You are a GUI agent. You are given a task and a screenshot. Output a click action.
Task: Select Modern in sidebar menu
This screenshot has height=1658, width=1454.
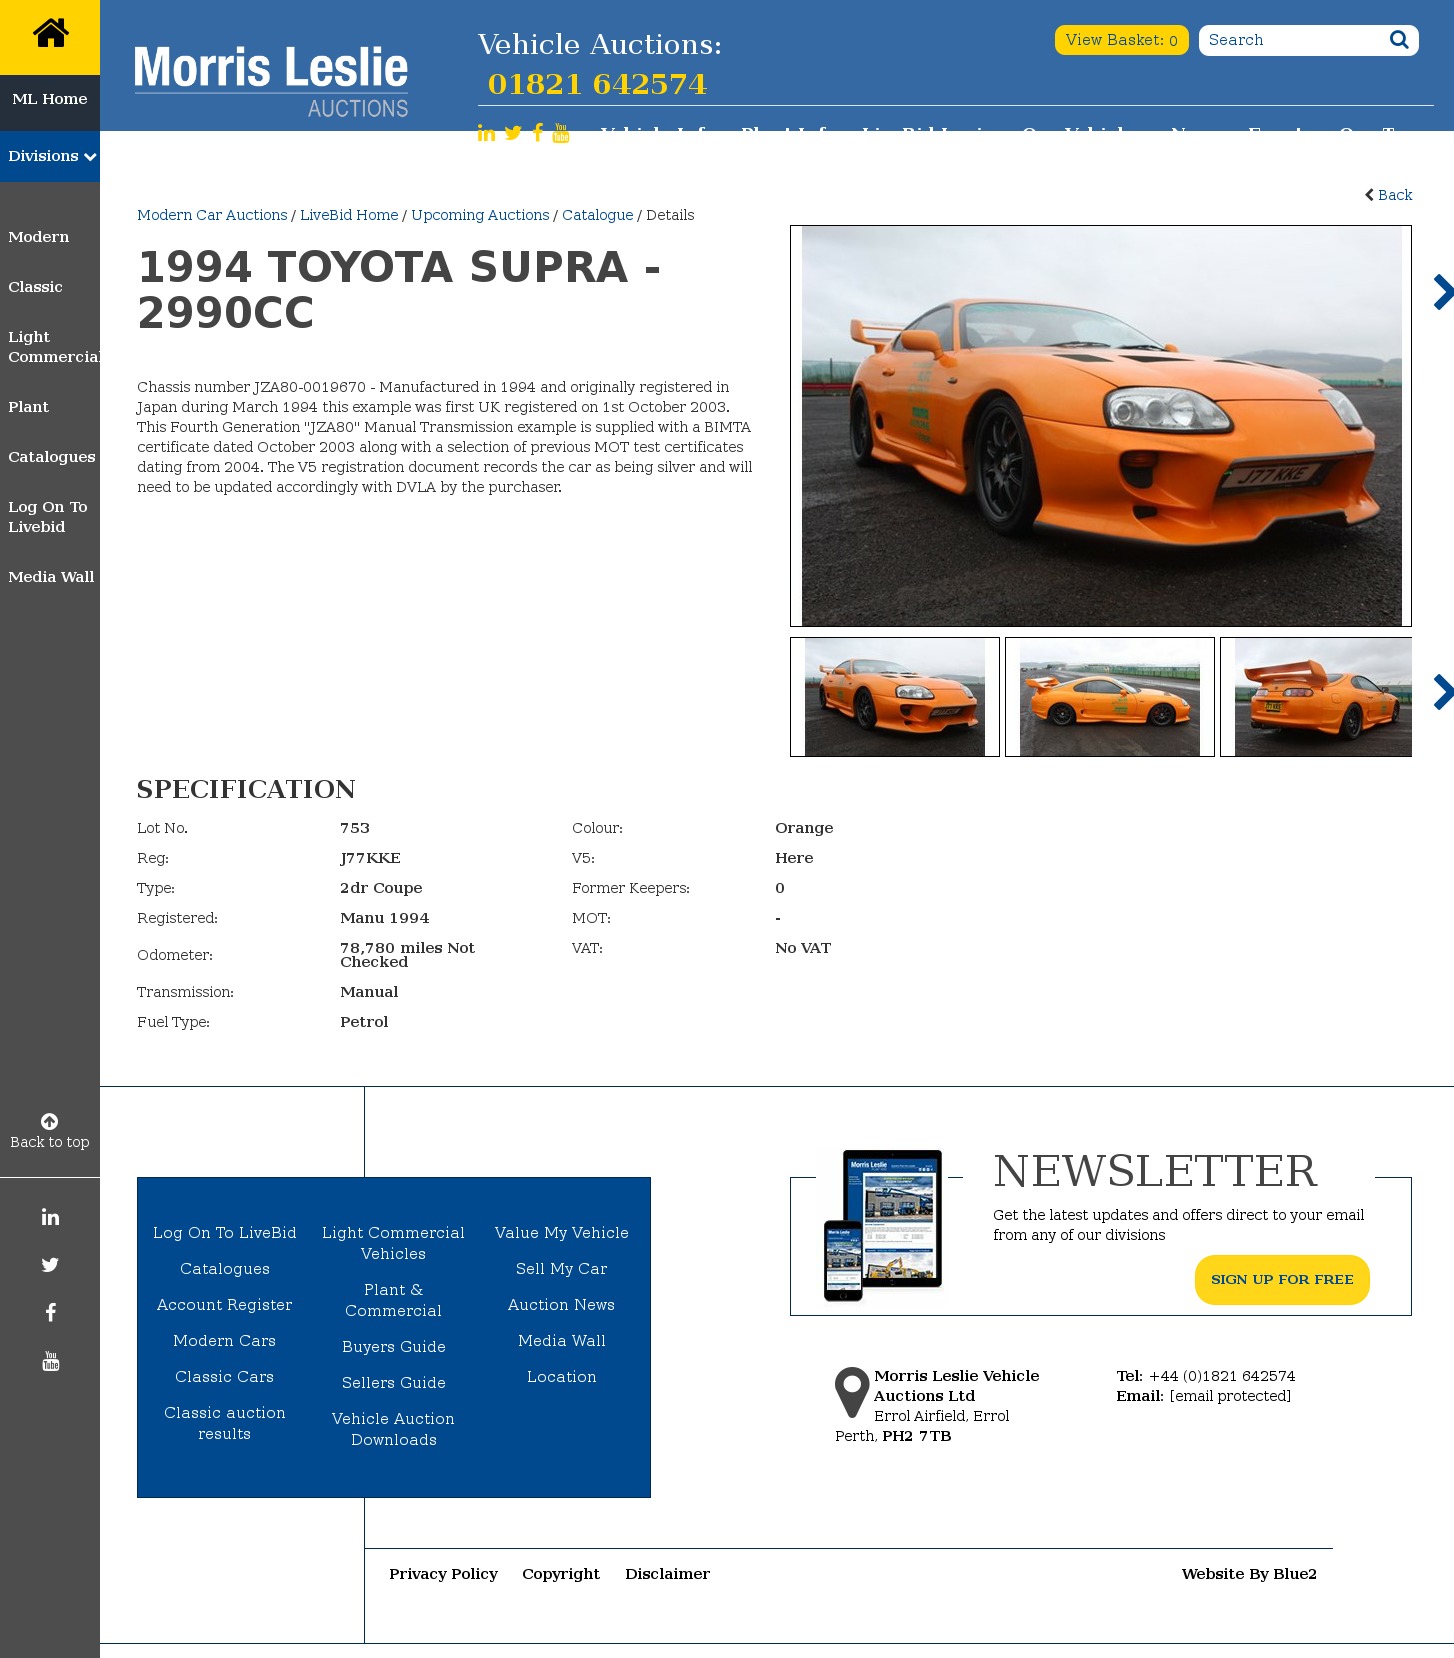pyautogui.click(x=39, y=237)
